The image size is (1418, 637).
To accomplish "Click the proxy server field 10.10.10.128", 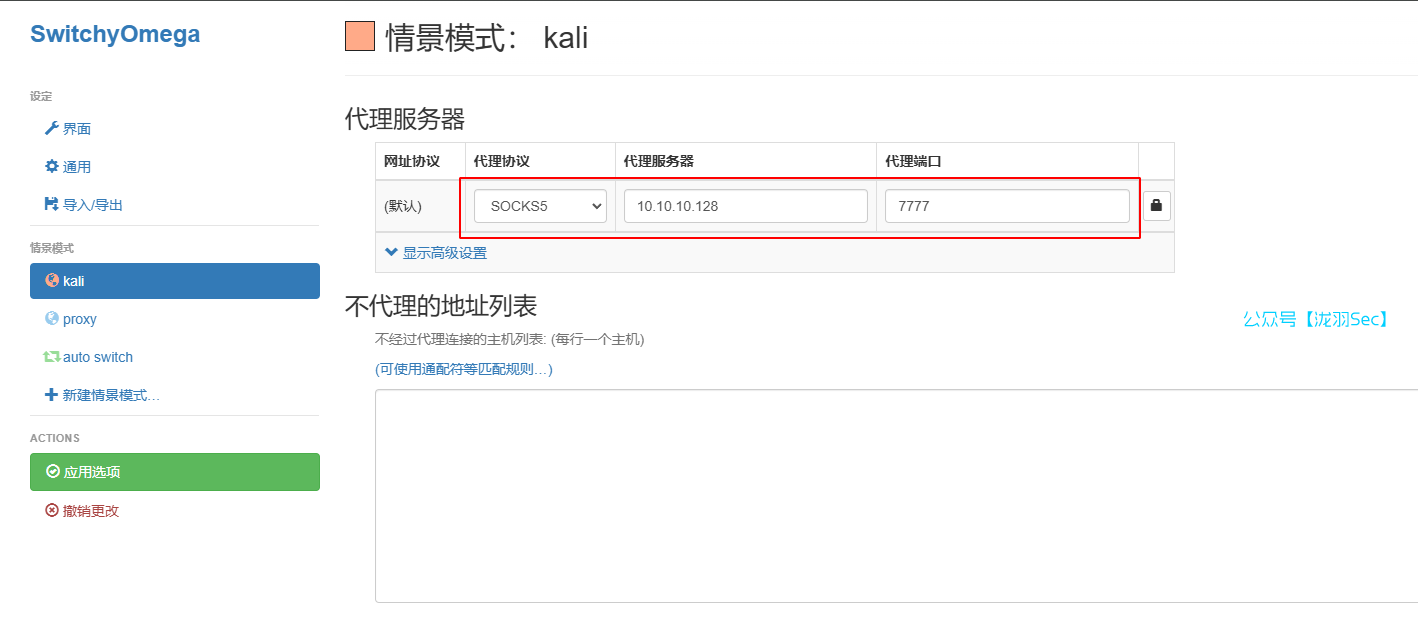I will (x=745, y=206).
